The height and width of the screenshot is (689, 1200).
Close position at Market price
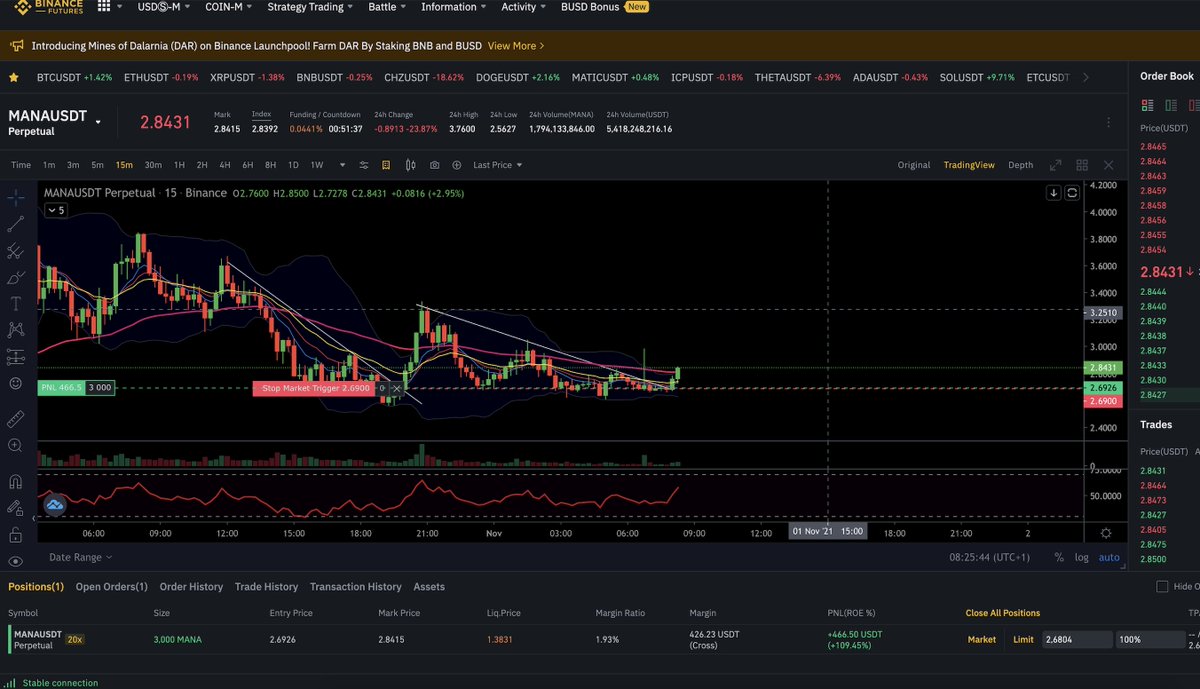click(981, 639)
